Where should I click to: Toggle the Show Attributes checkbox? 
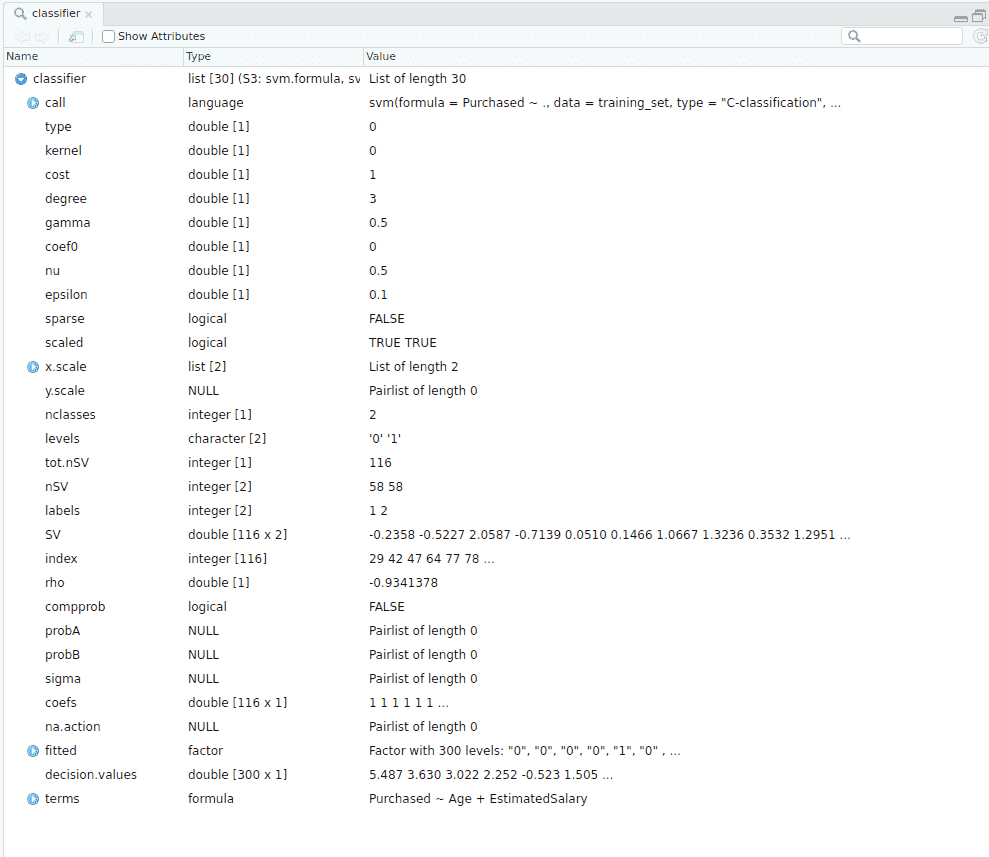tap(108, 37)
